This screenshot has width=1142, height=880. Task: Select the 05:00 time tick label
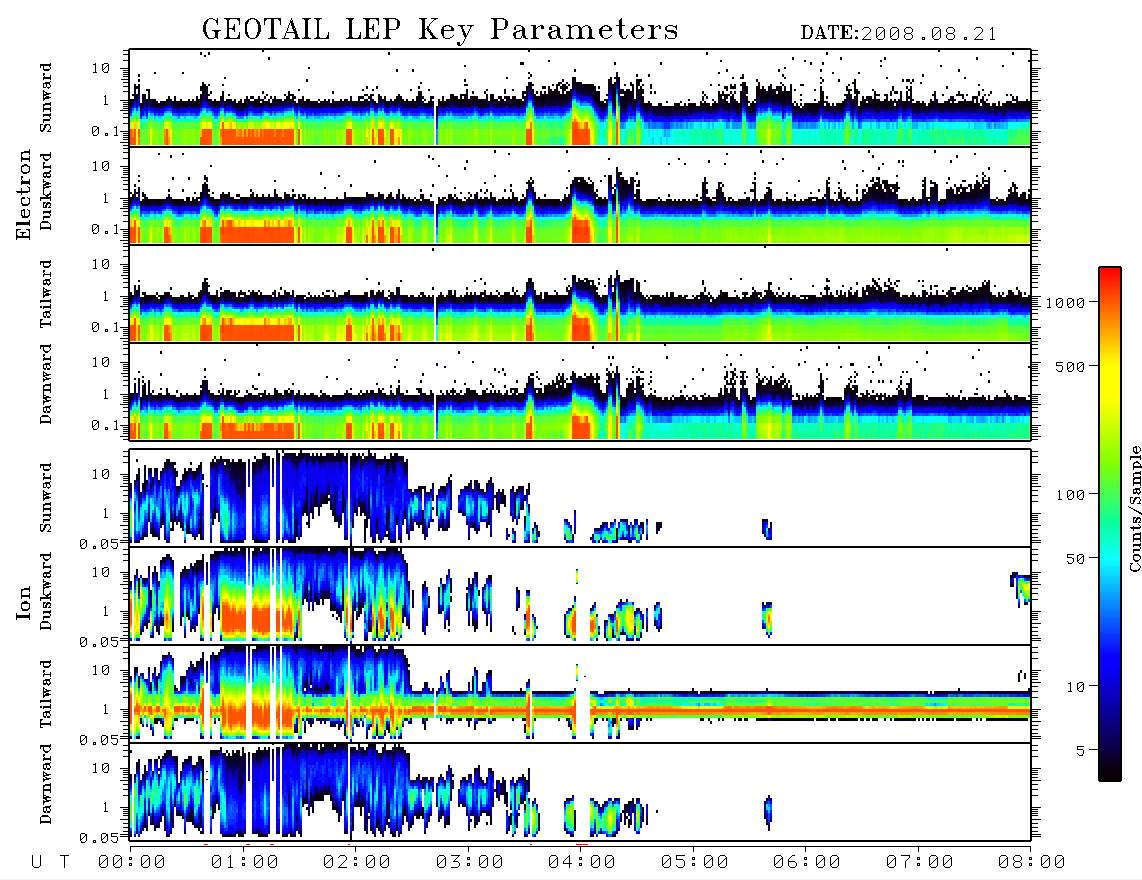695,863
